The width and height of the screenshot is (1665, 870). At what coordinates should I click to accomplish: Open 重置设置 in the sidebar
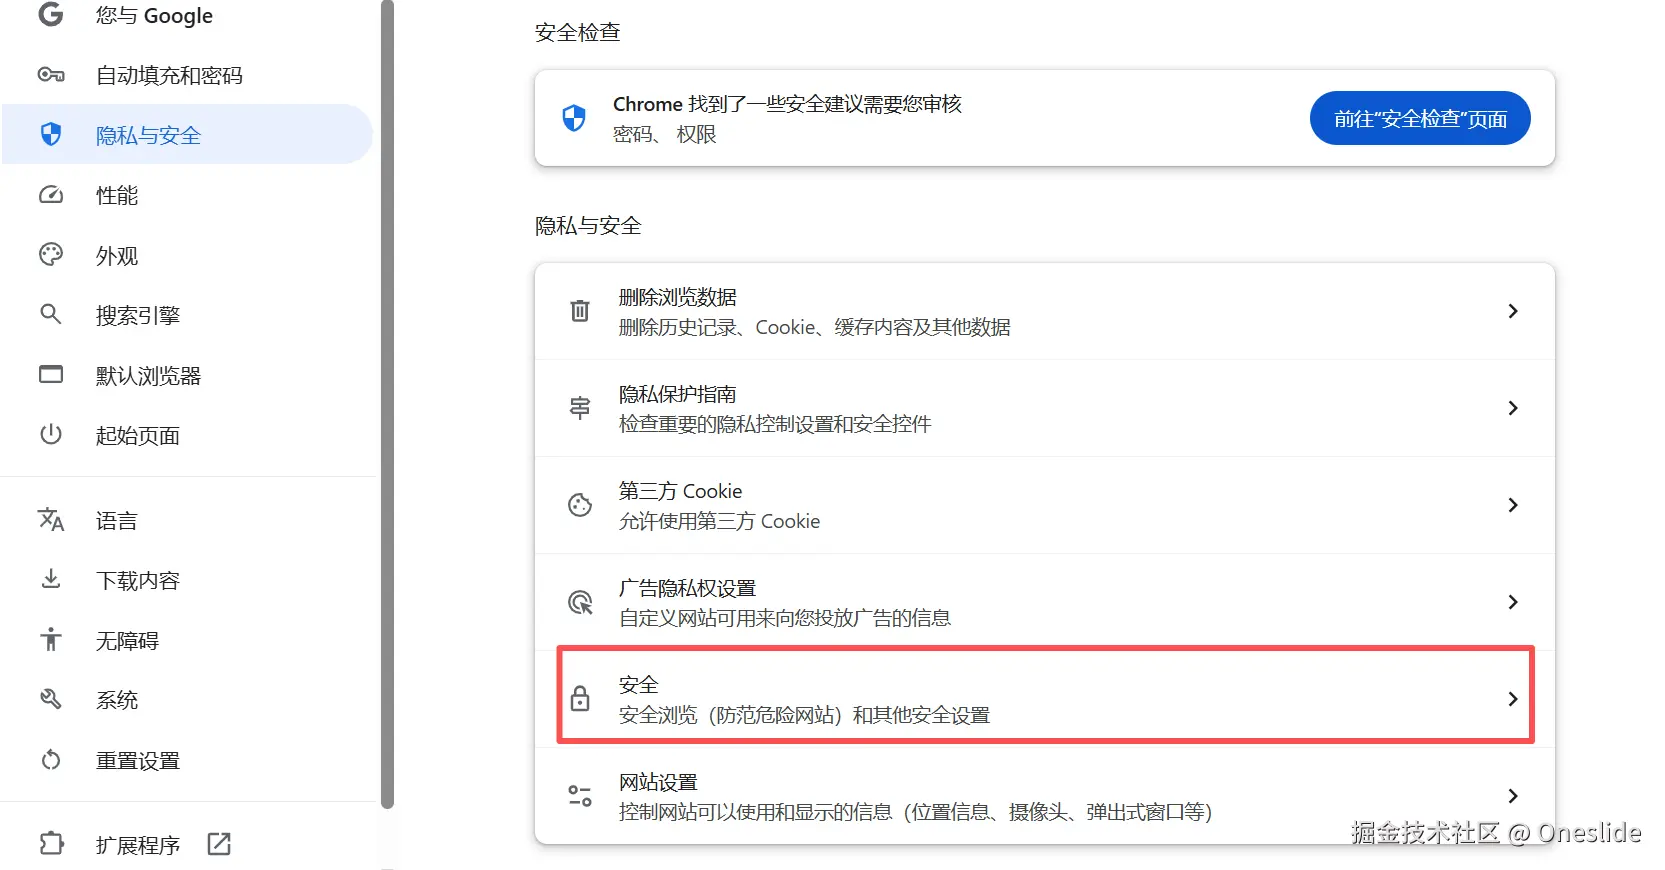click(137, 761)
